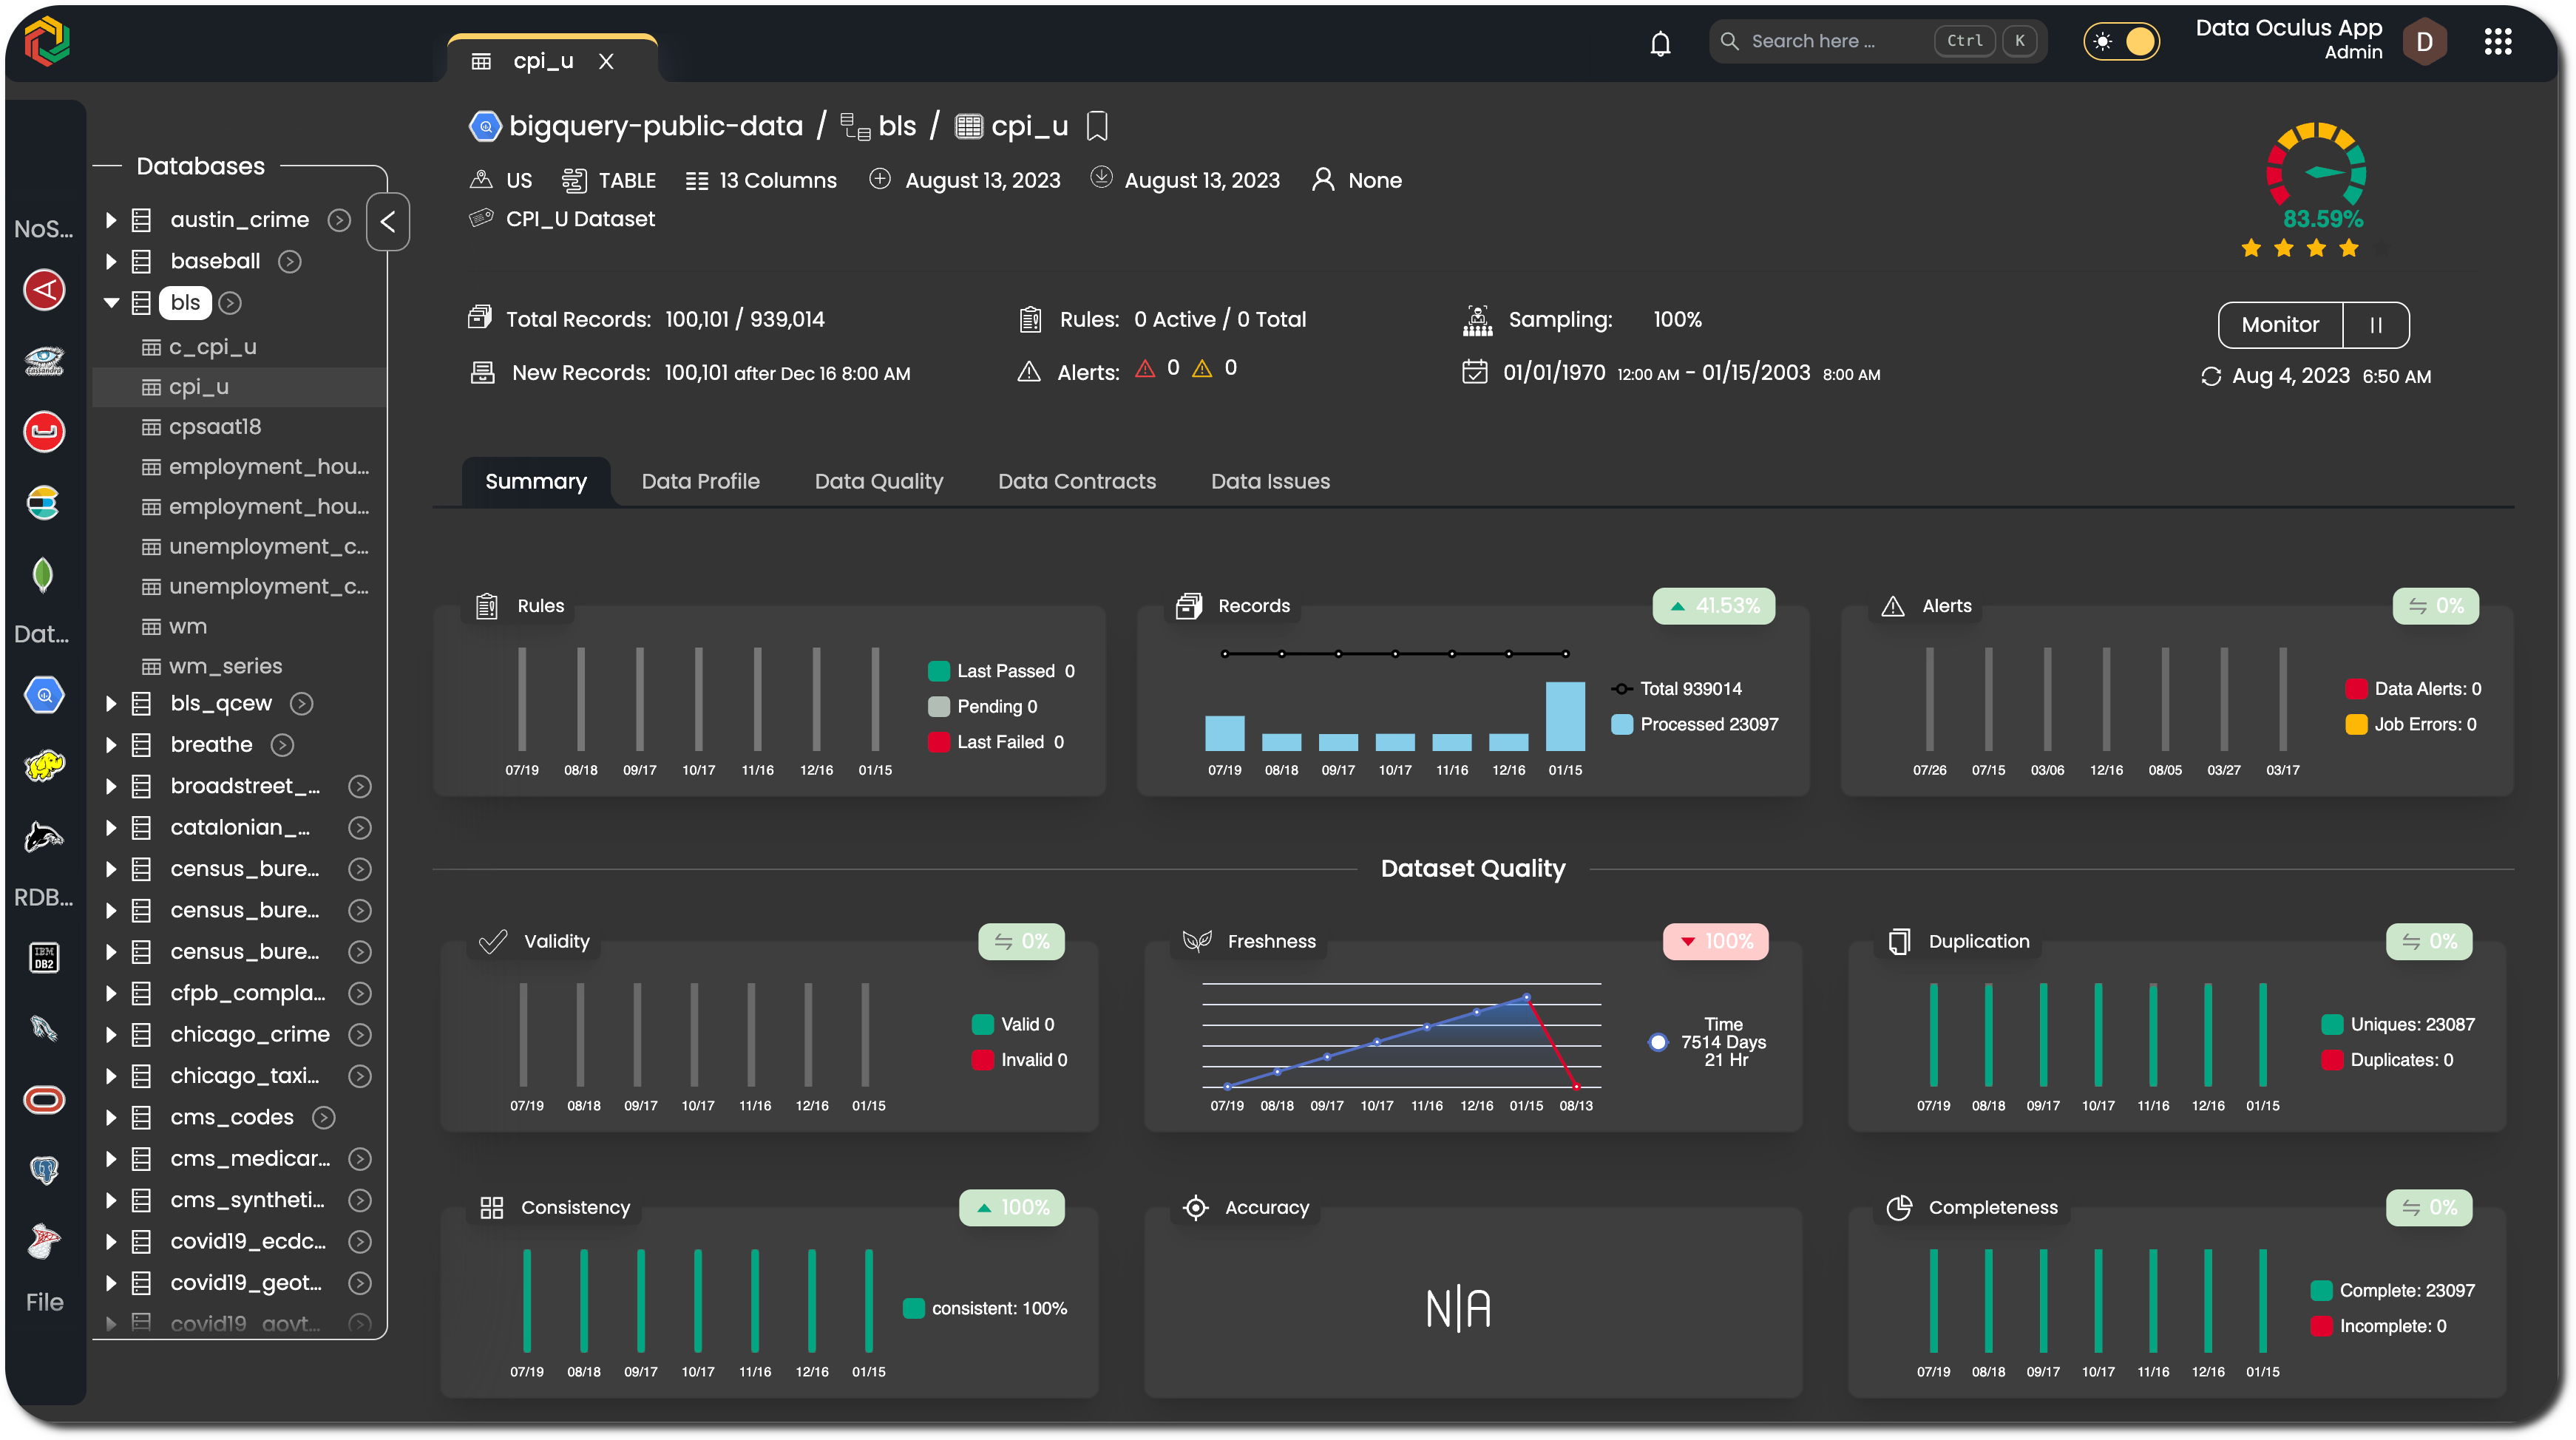This screenshot has width=2576, height=1440.
Task: Toggle Total 939014 legend in Records
Action: (1677, 689)
